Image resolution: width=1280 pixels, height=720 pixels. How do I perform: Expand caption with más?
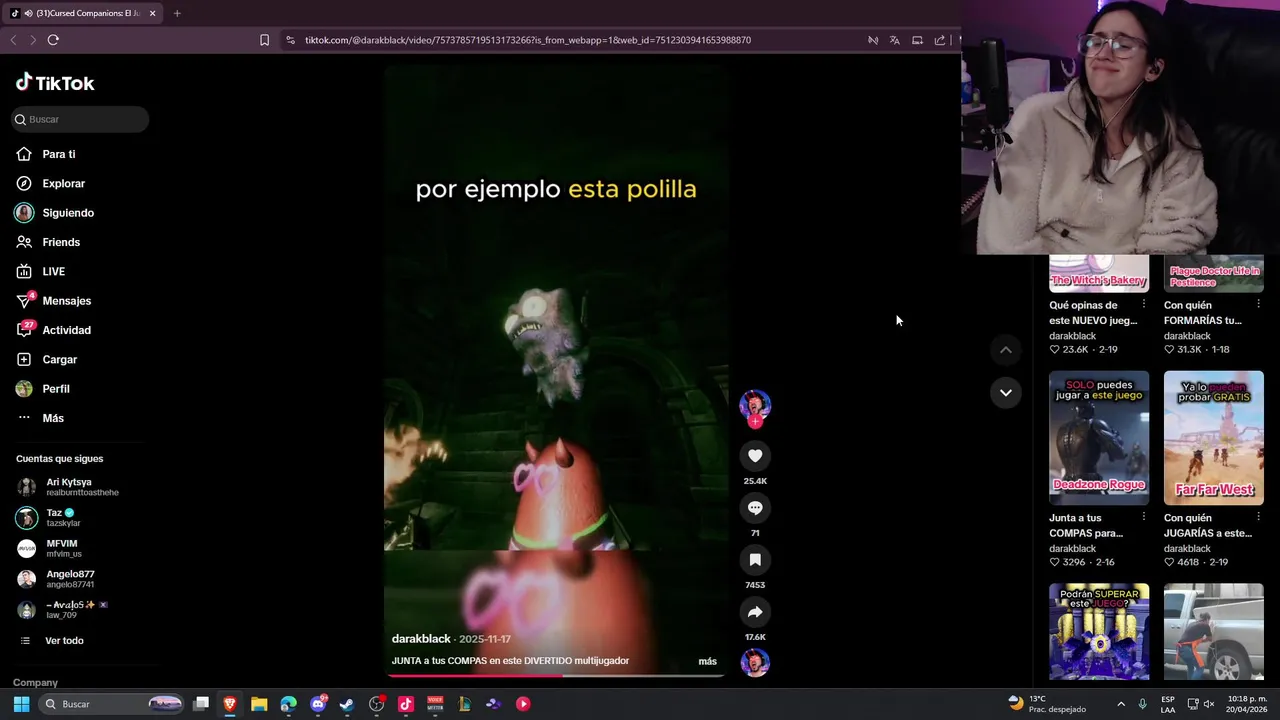pos(707,661)
